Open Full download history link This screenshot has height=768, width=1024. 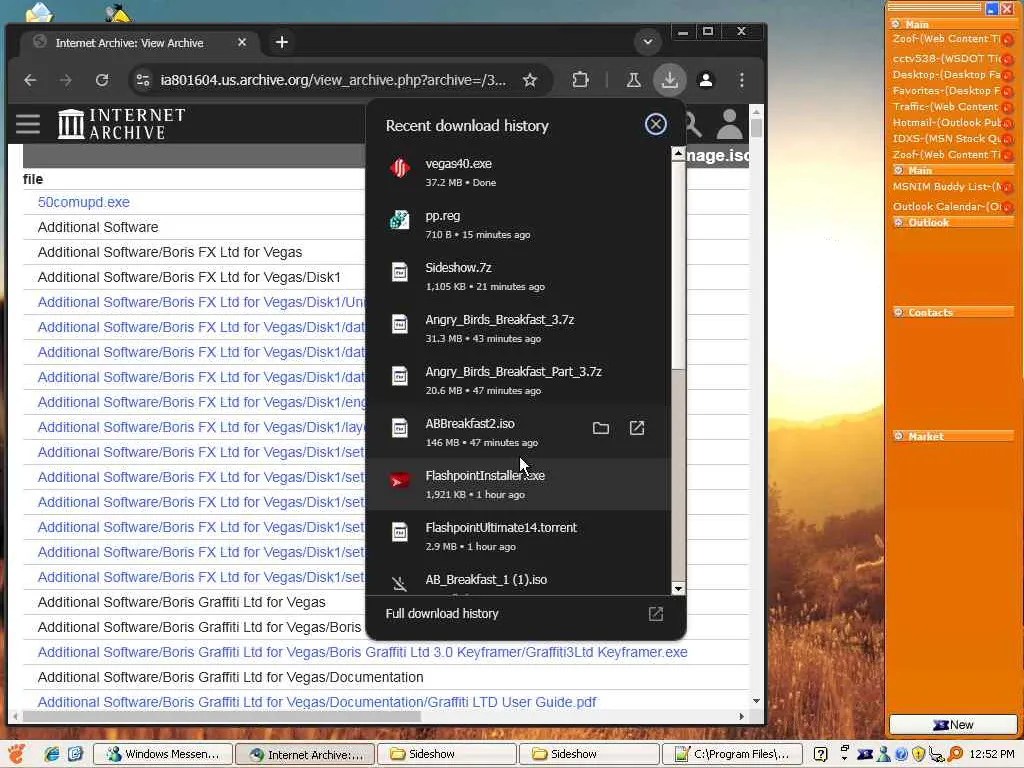point(441,613)
